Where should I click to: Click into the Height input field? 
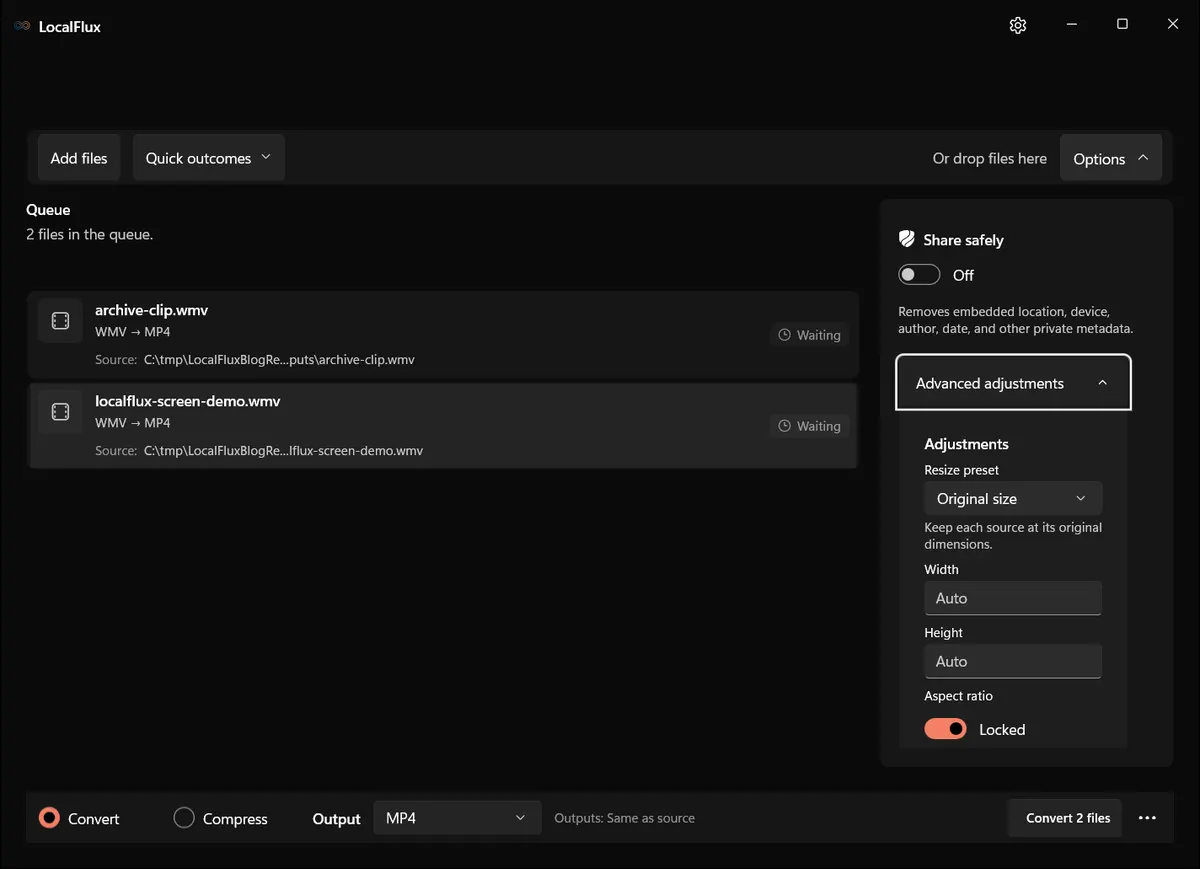click(x=1013, y=661)
